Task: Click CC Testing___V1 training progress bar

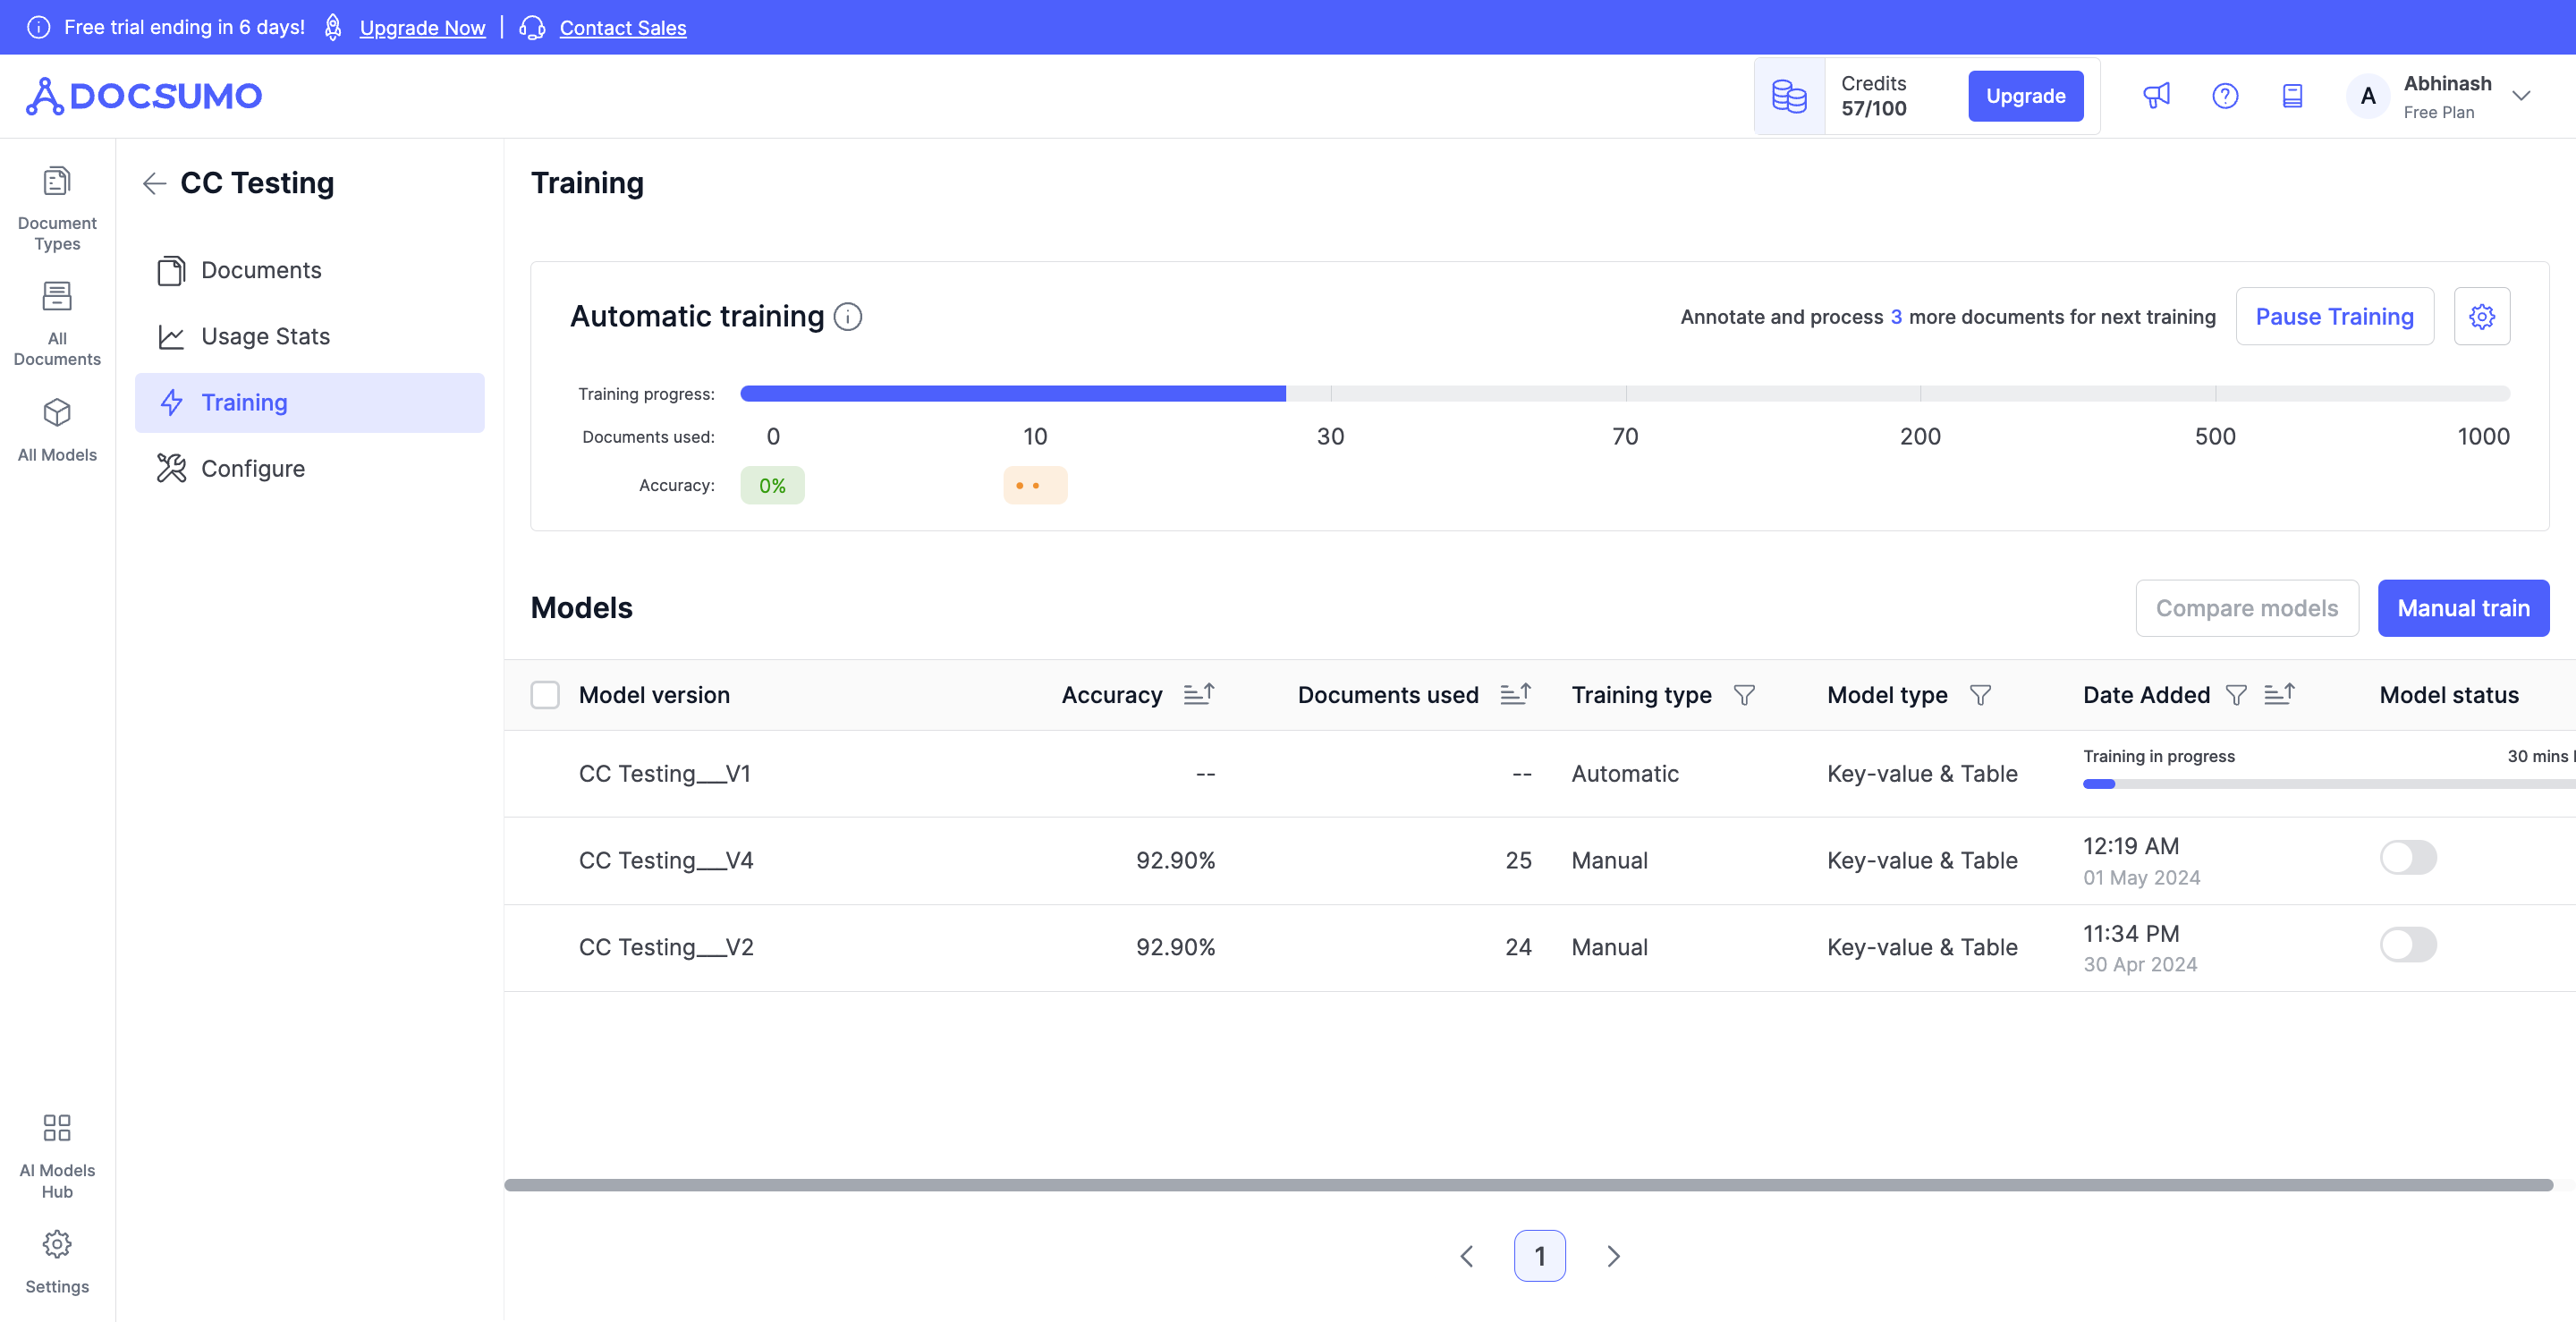Action: pyautogui.click(x=2328, y=784)
